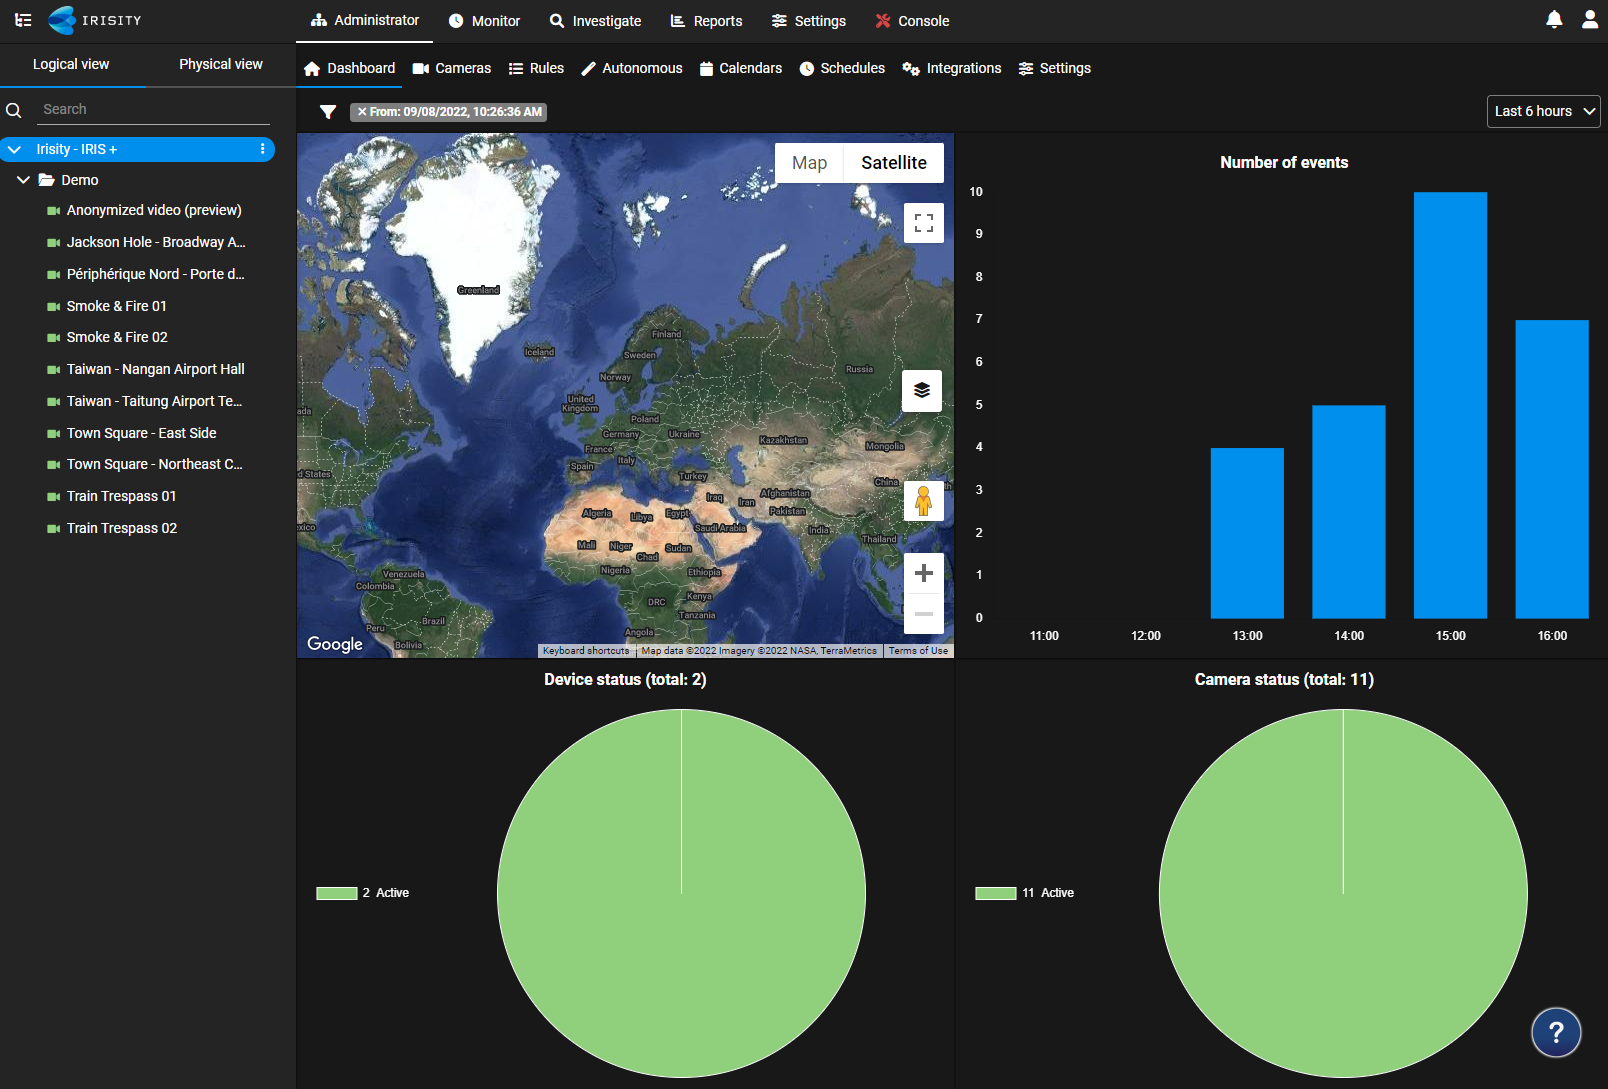The image size is (1608, 1089).
Task: Open the Last 6 hours dropdown
Action: pyautogui.click(x=1543, y=111)
